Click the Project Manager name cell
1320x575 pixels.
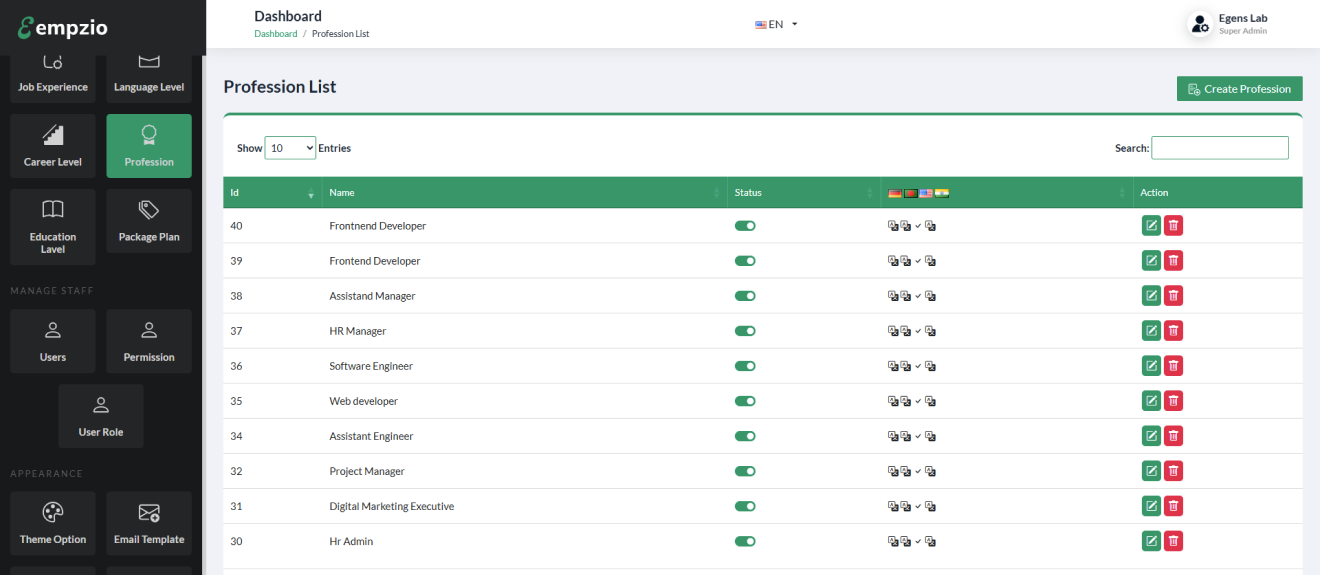(x=367, y=471)
